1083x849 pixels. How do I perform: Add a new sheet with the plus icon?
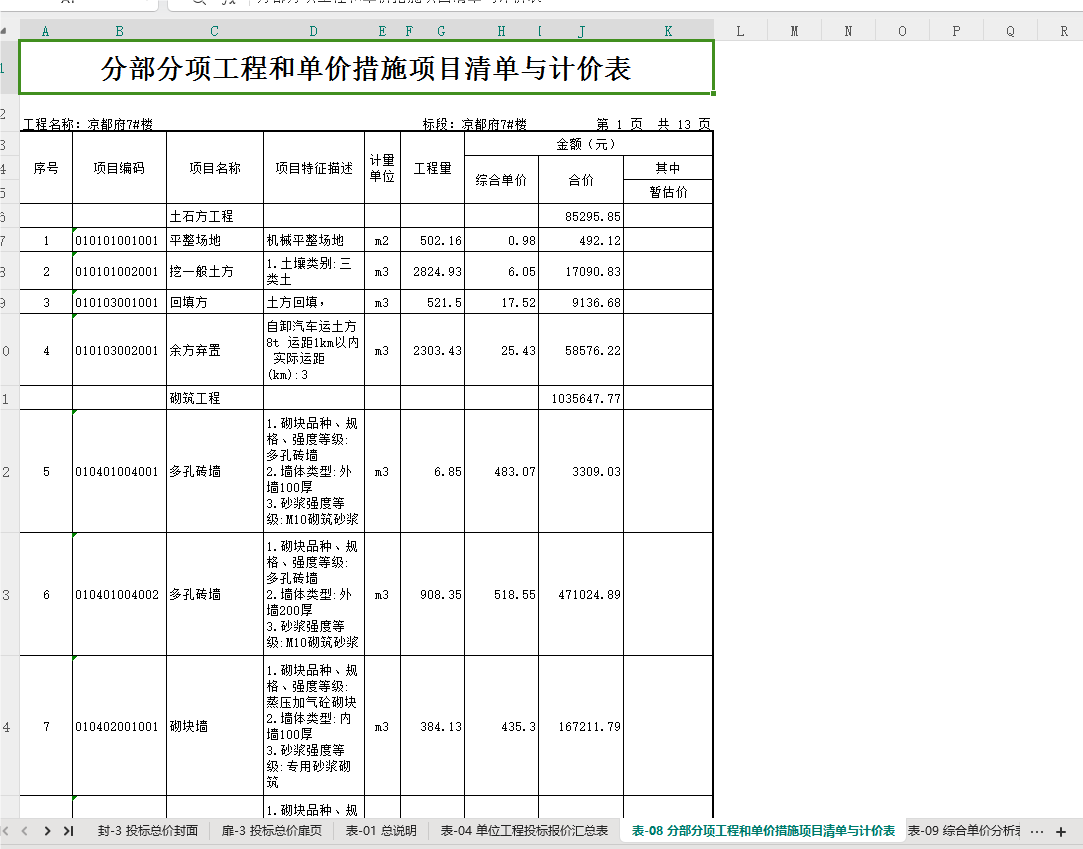[1061, 832]
